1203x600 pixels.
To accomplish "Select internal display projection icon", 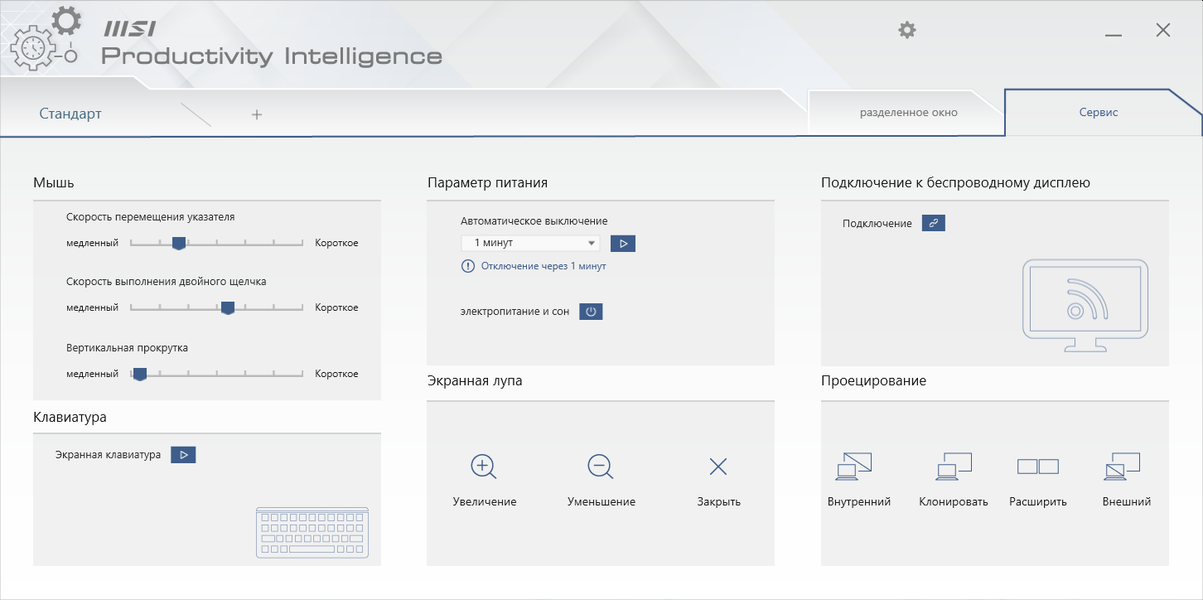I will 854,465.
